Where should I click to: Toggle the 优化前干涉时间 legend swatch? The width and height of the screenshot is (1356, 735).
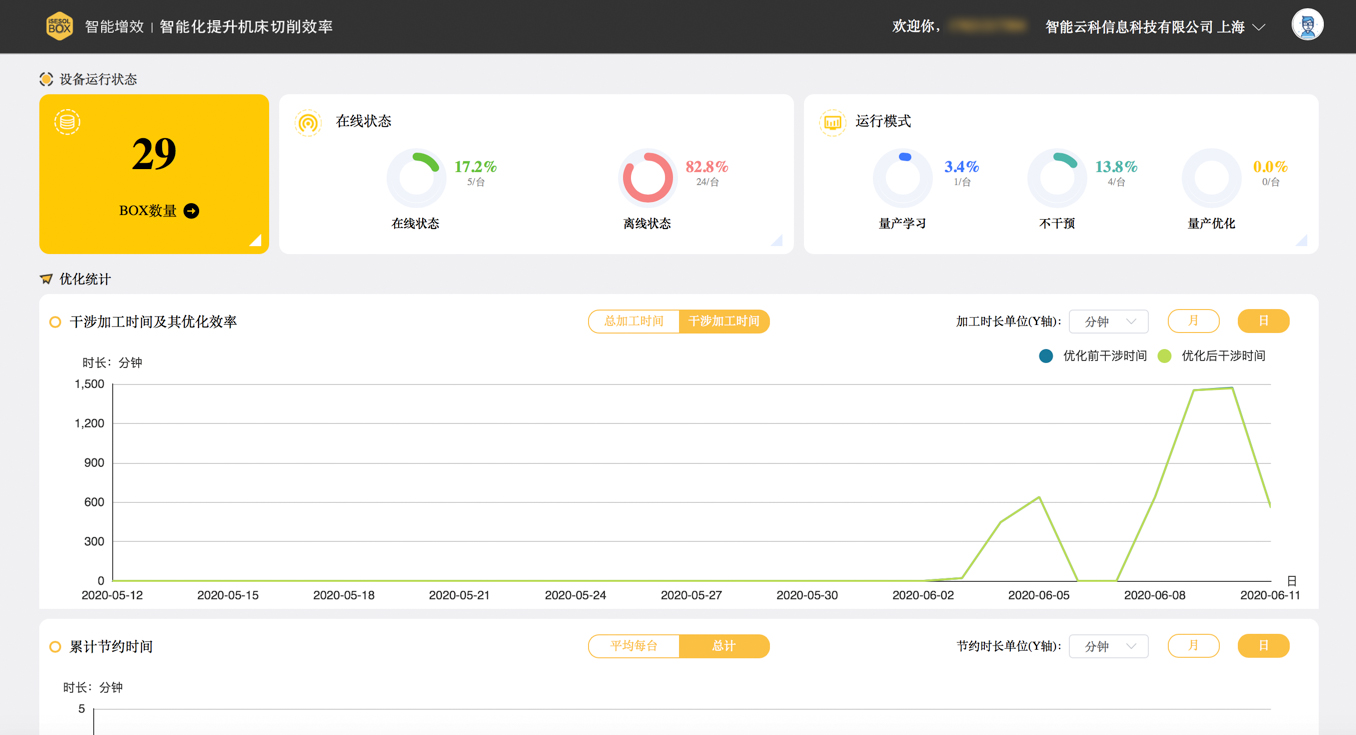[1046, 356]
